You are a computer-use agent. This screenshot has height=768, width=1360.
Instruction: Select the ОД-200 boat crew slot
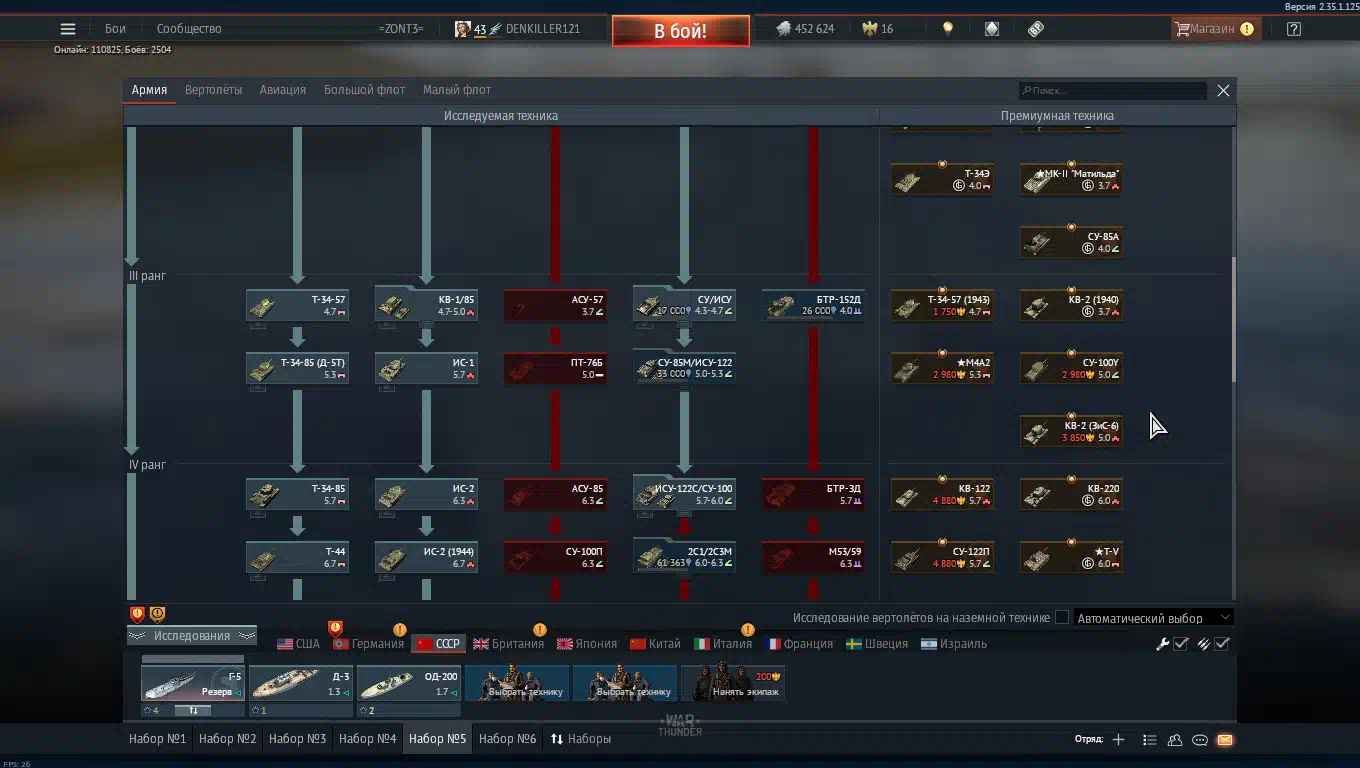(x=409, y=683)
